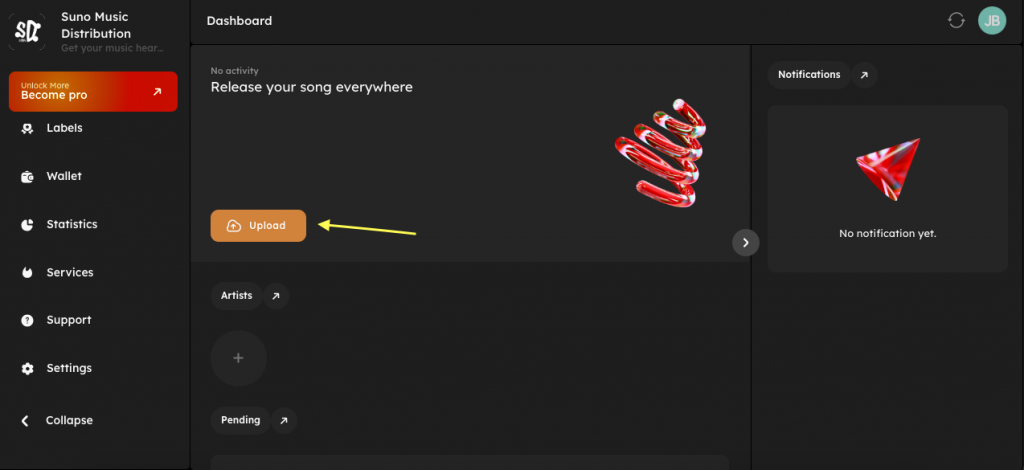Click the Statistics pie chart icon

pyautogui.click(x=27, y=225)
